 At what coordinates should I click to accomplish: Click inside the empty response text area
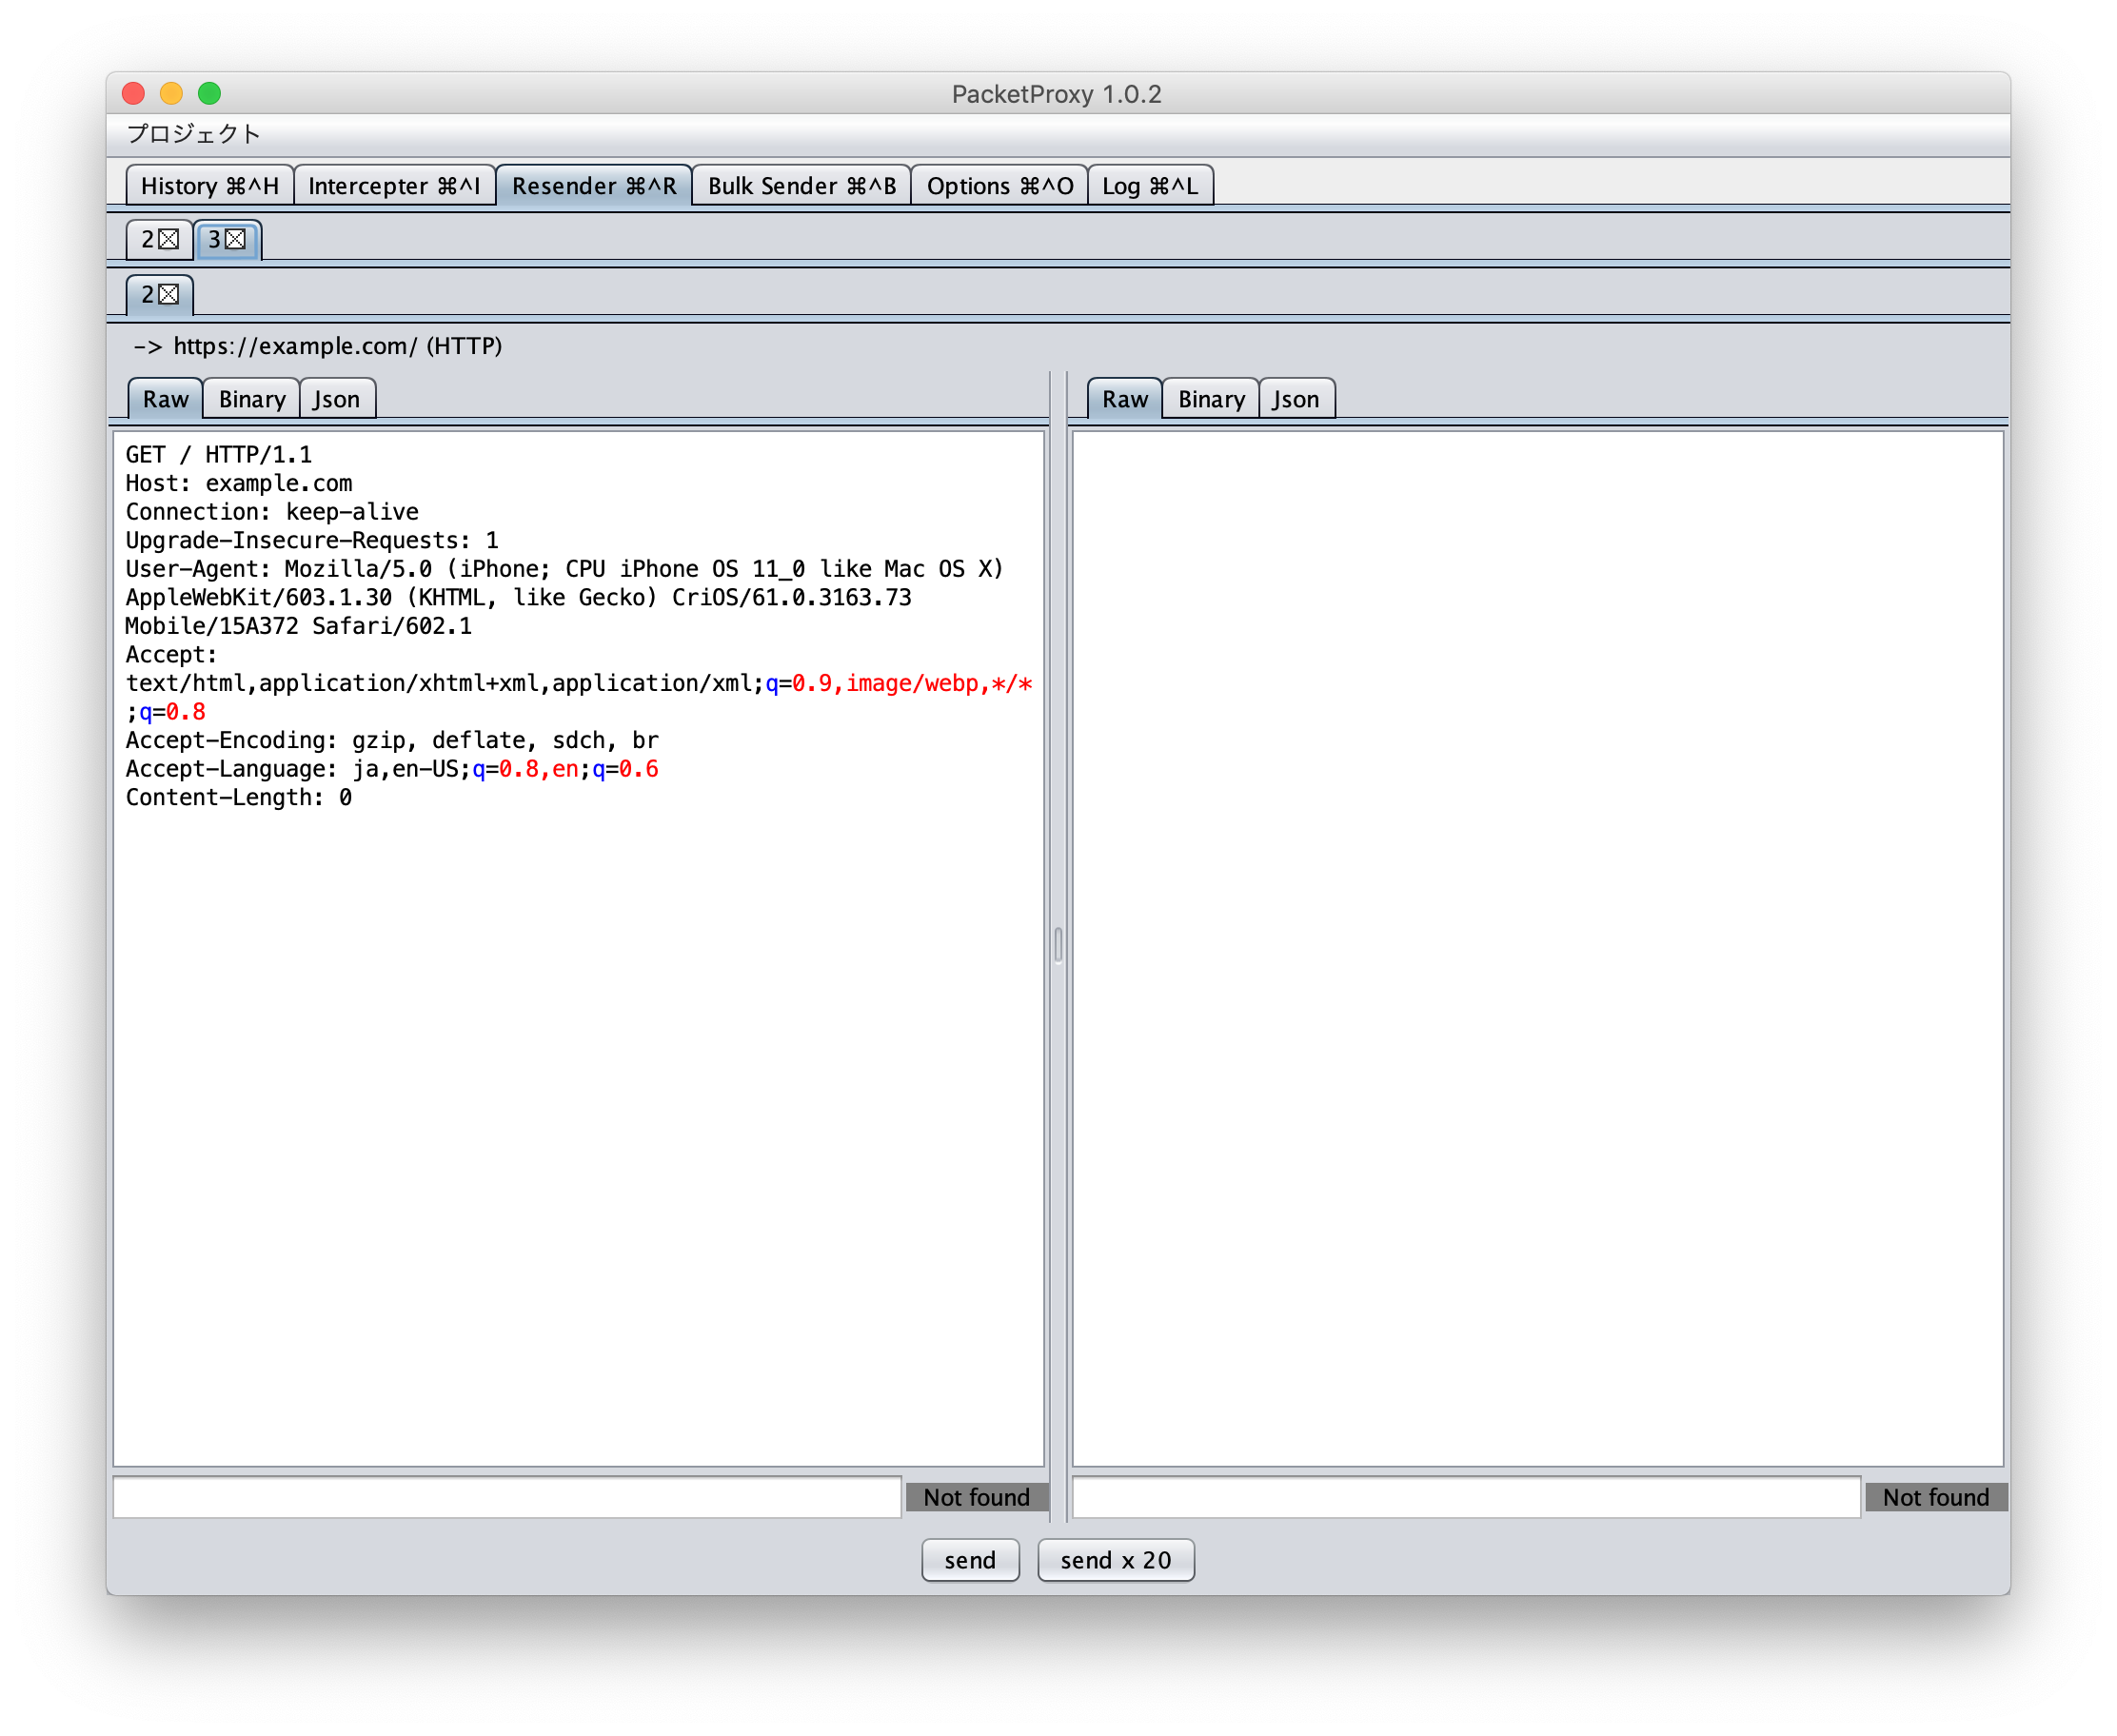click(1538, 949)
